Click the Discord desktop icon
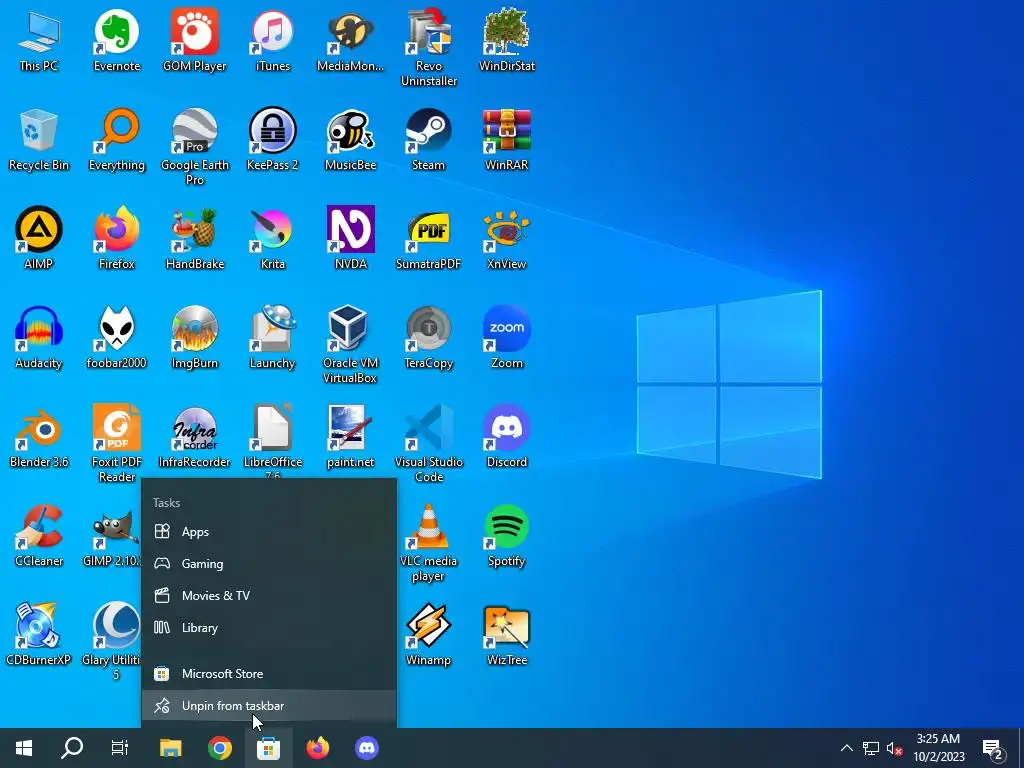 click(507, 436)
